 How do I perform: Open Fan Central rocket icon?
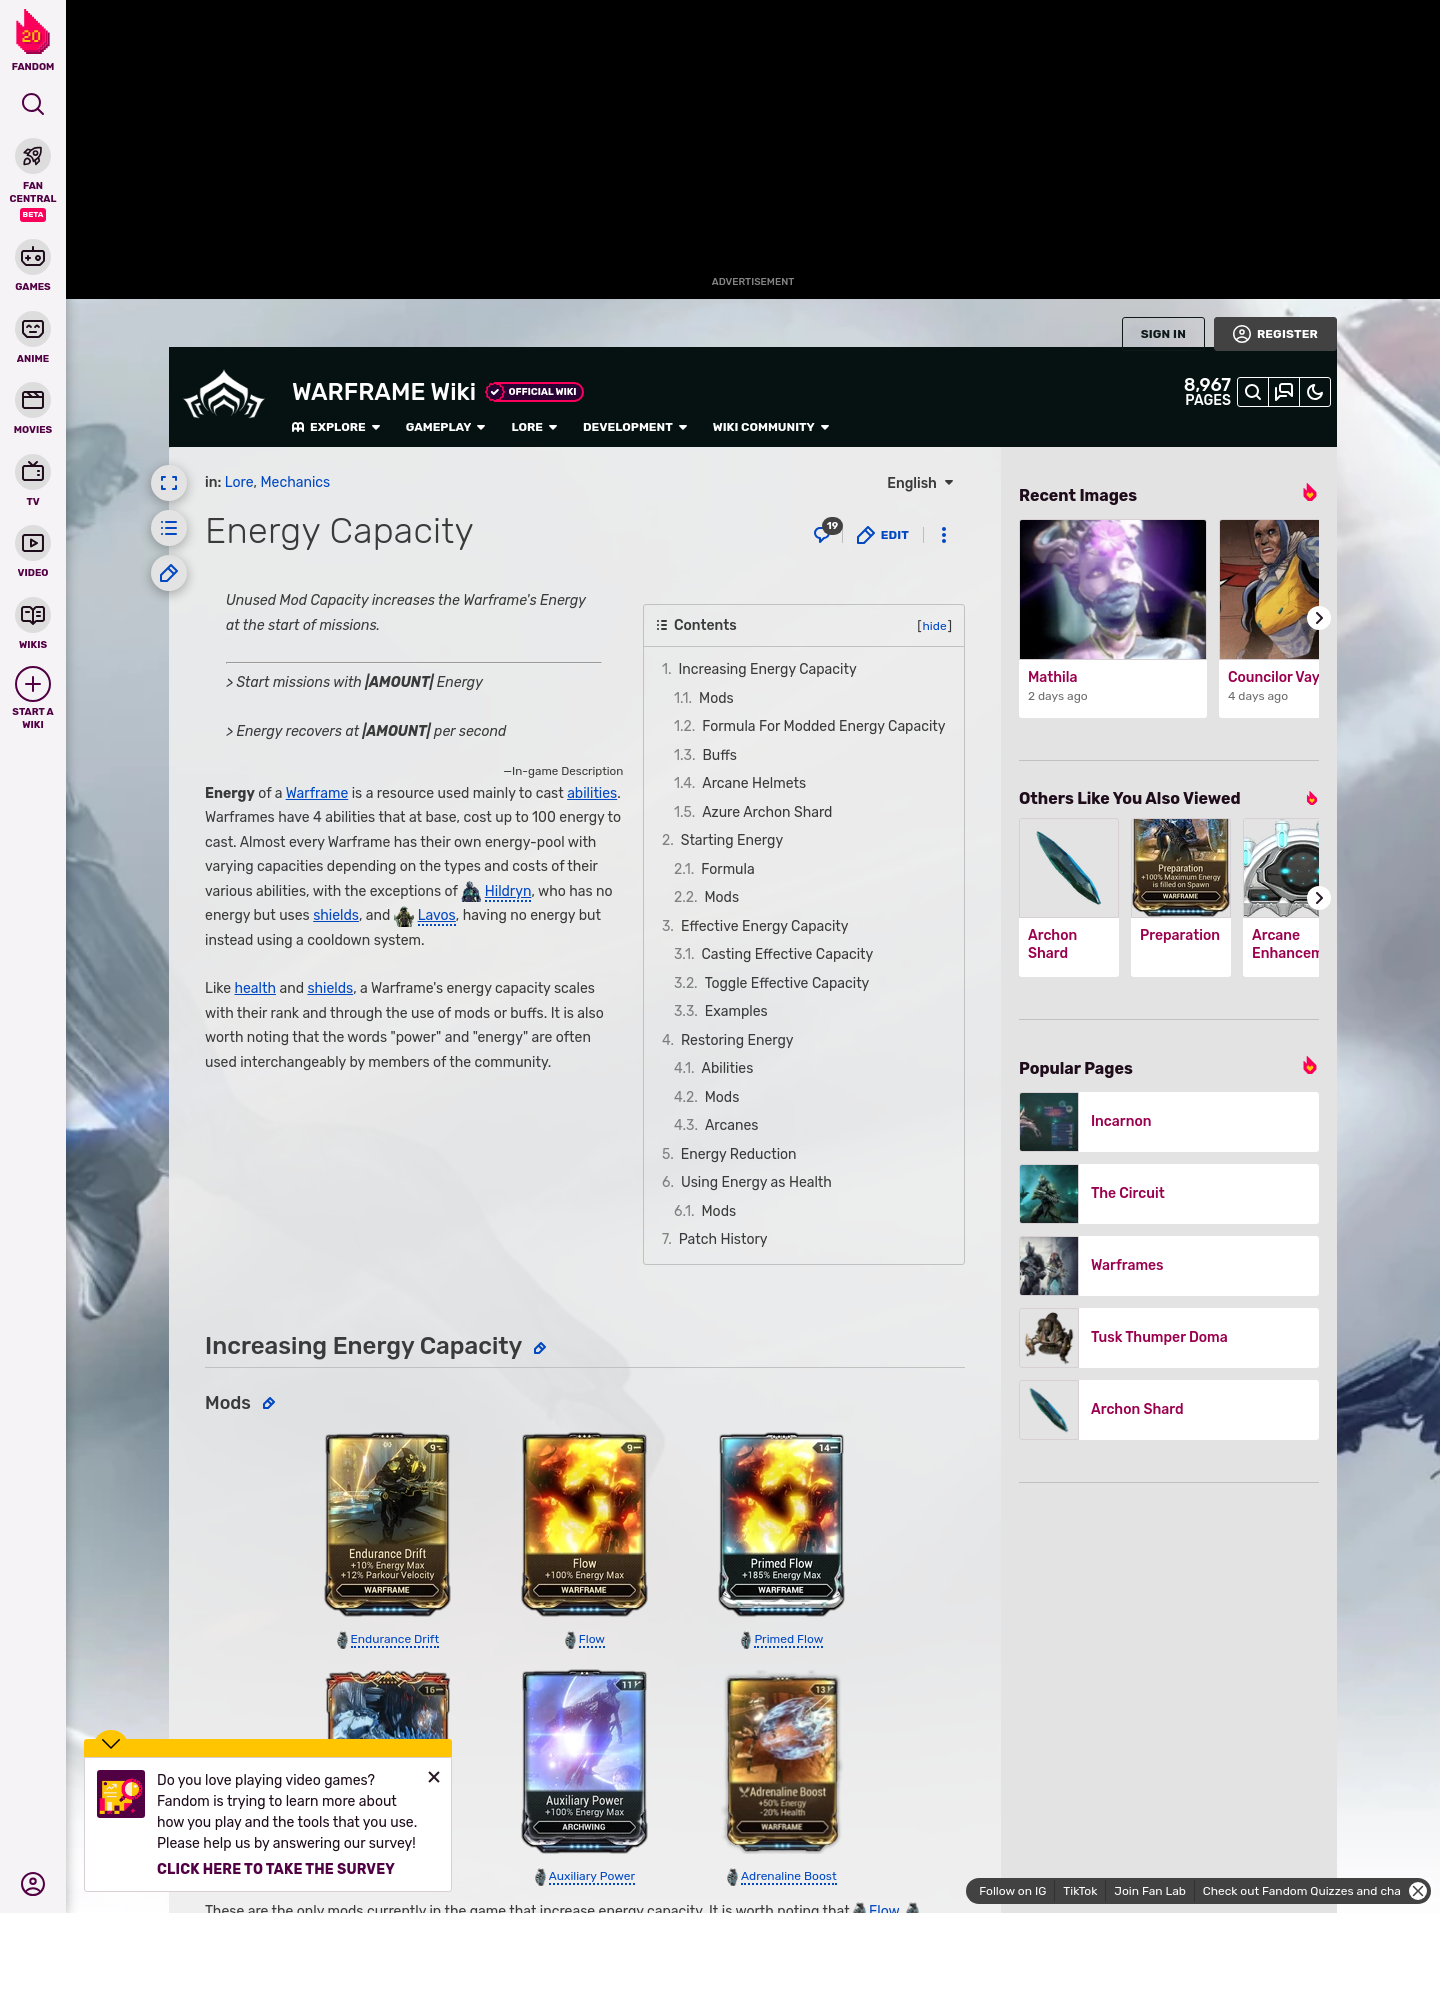point(33,156)
